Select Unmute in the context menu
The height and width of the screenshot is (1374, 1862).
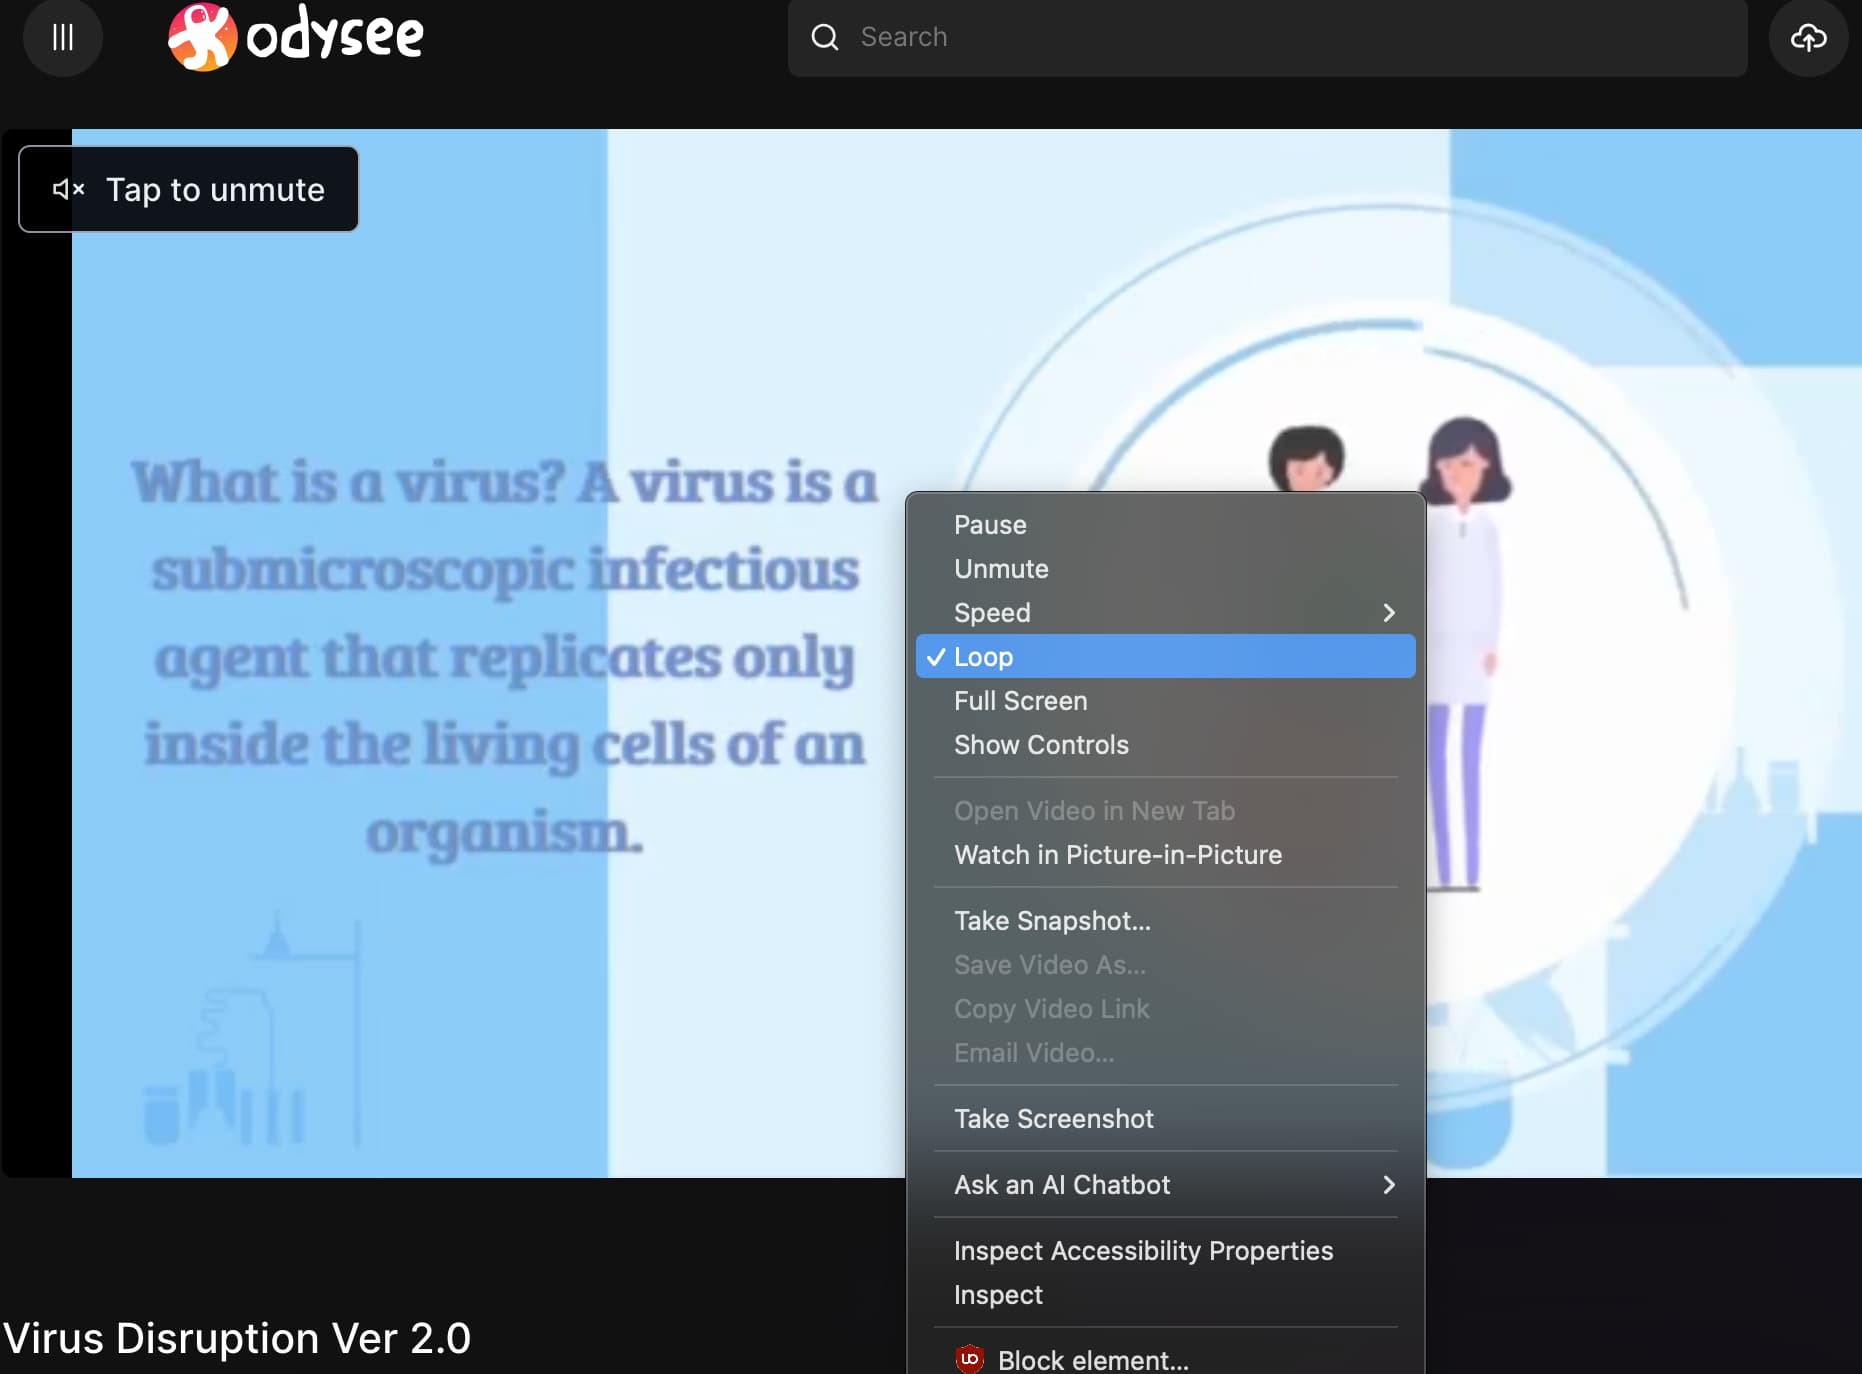coord(1001,569)
